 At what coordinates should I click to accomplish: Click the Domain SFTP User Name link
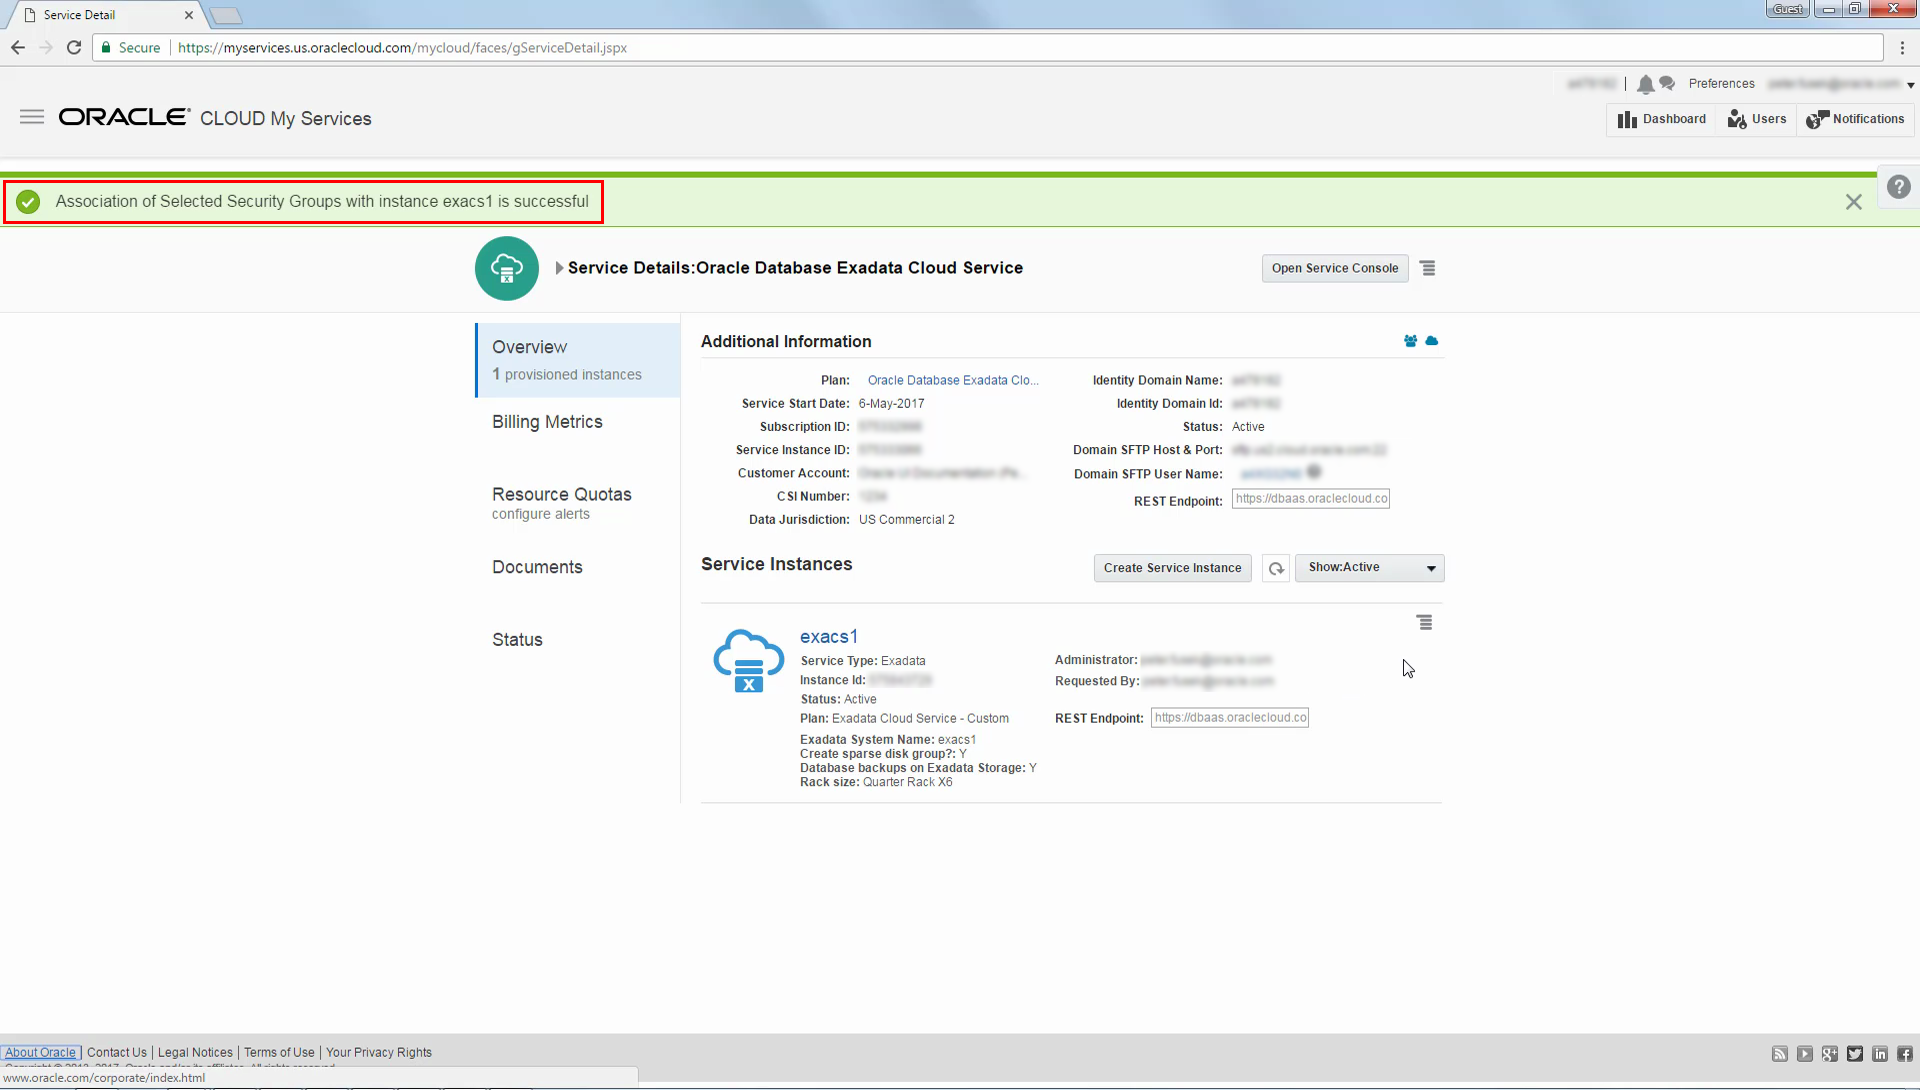(1270, 474)
